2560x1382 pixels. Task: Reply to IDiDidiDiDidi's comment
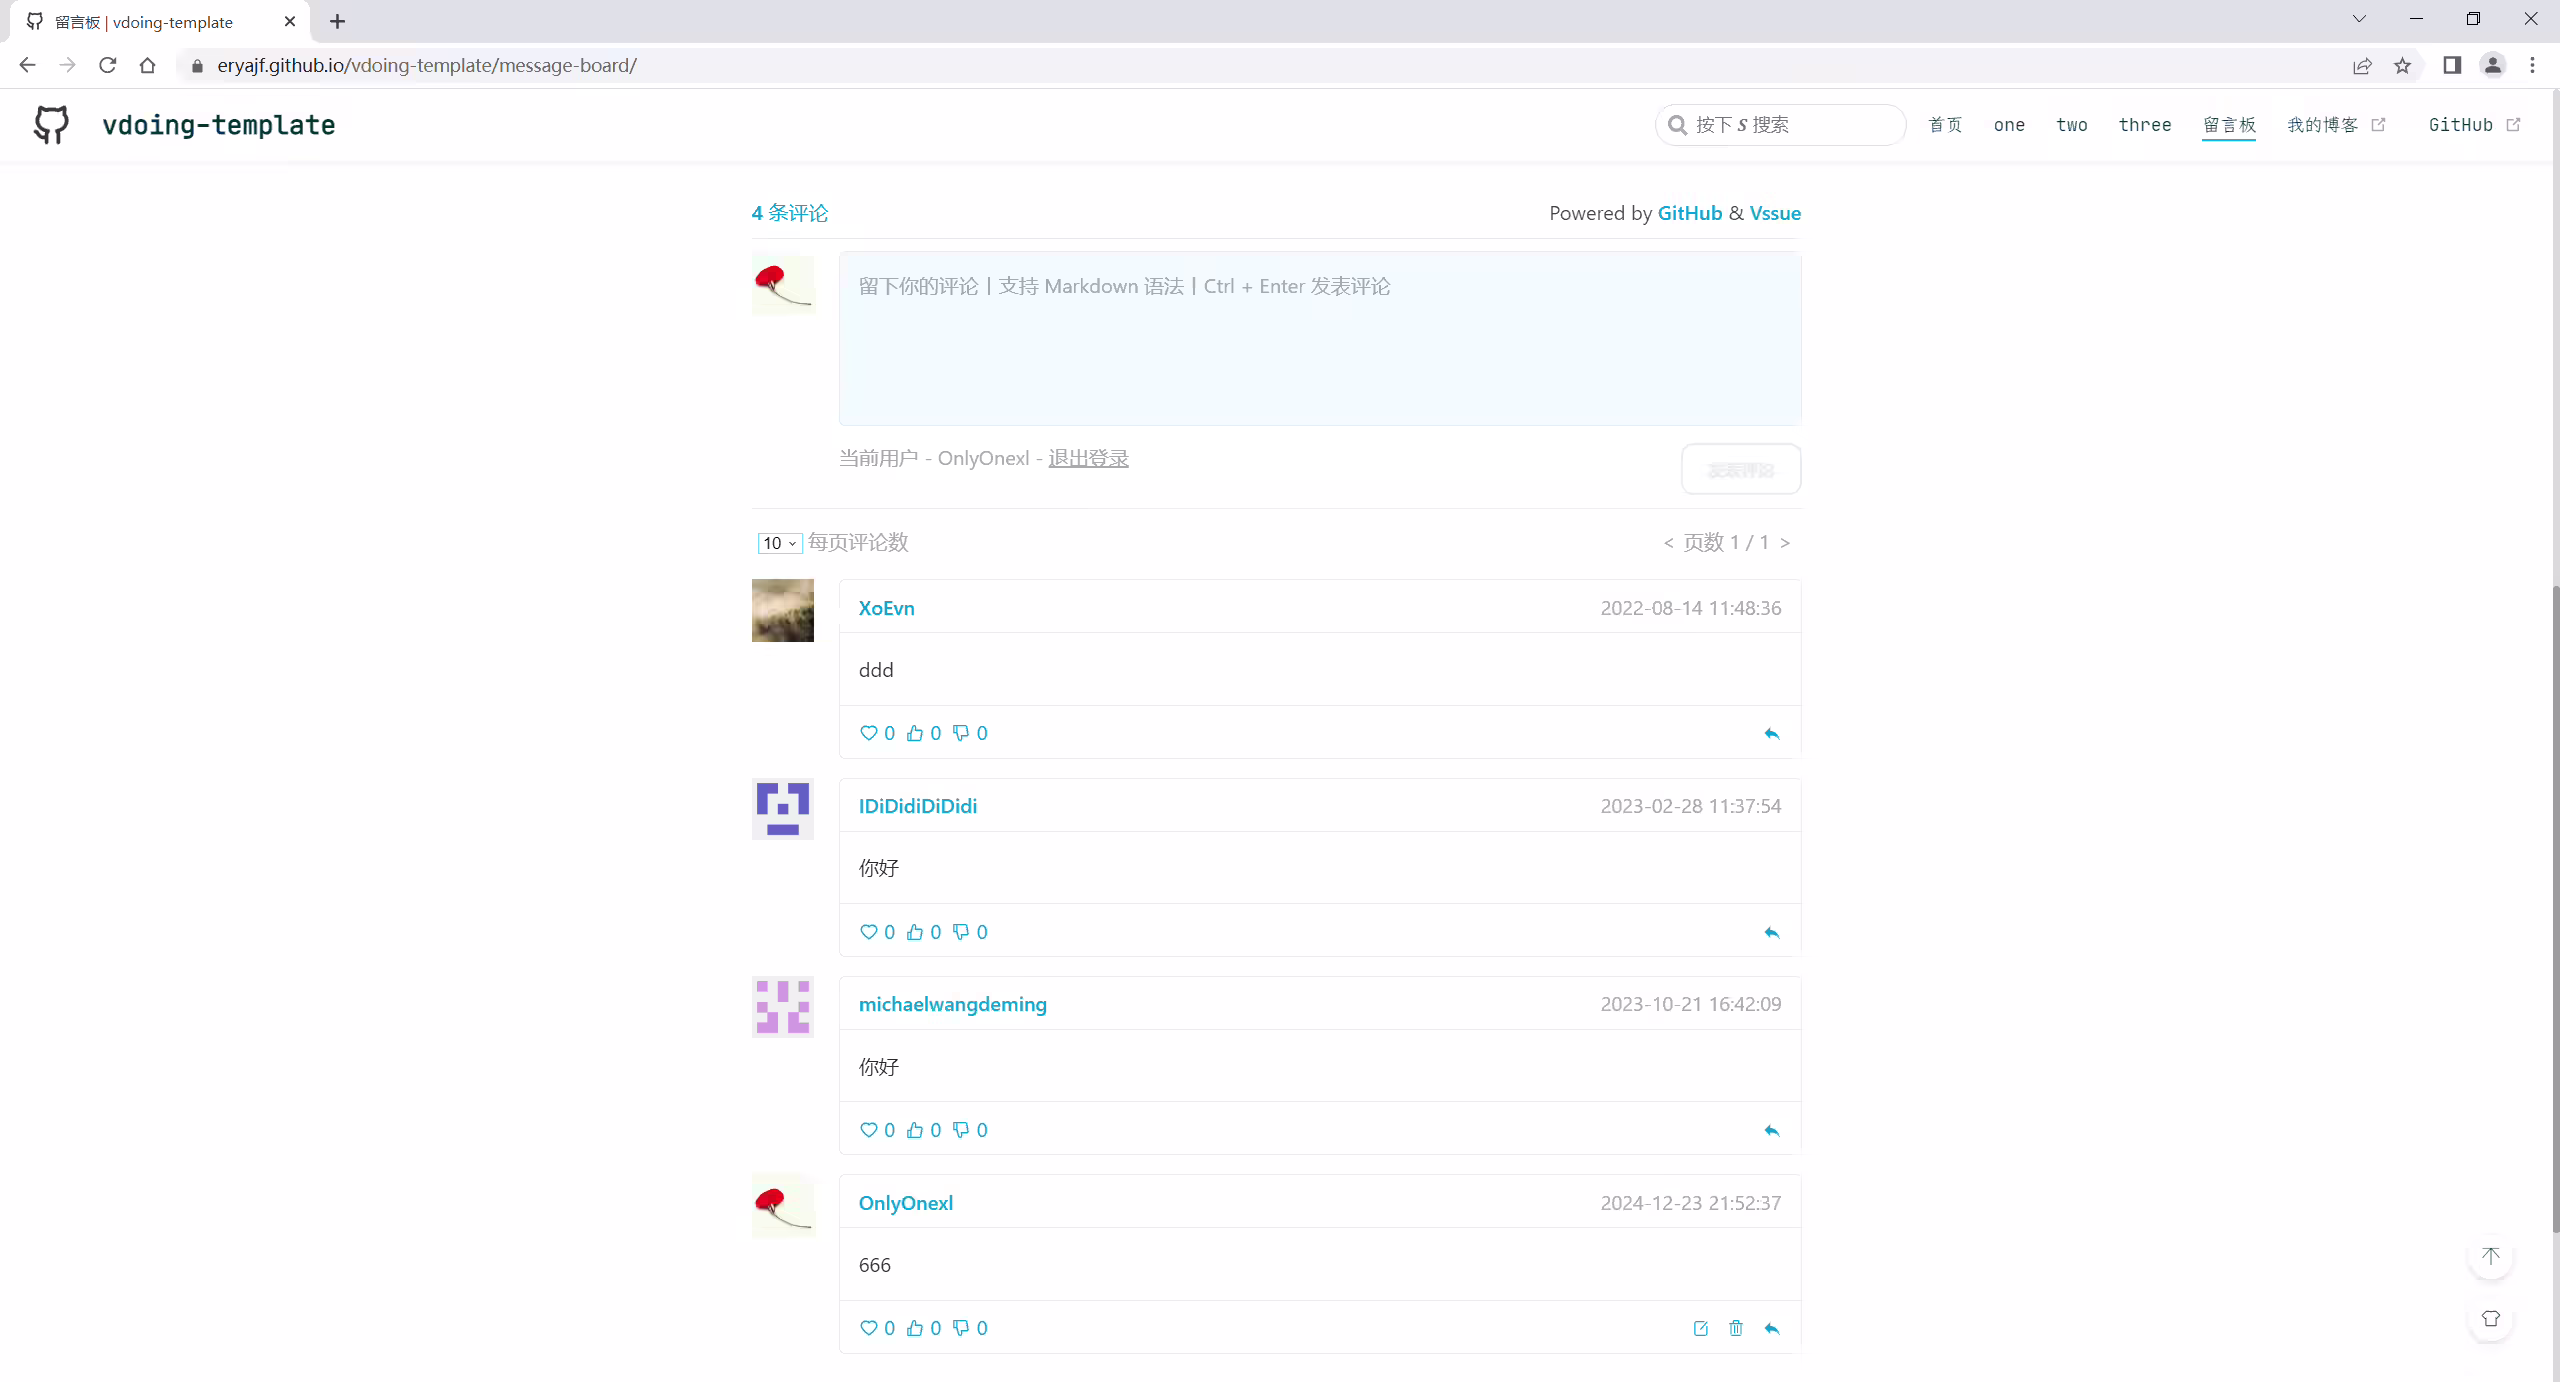1772,933
